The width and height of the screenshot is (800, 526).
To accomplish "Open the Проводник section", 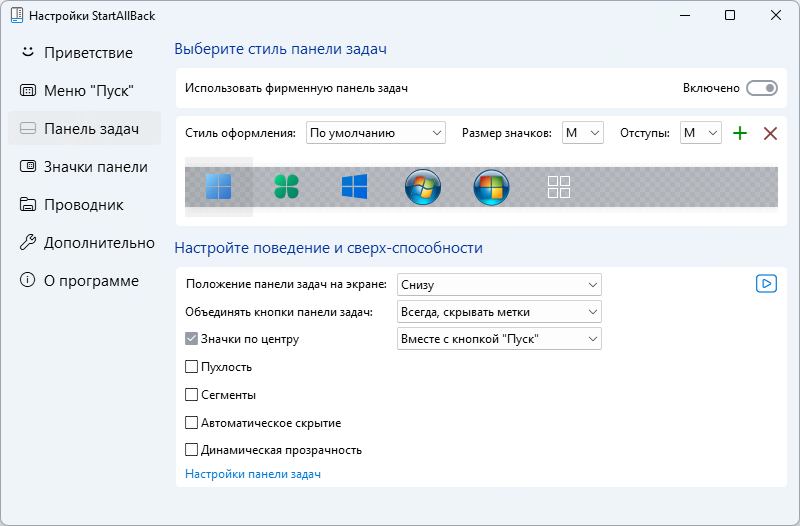I will [83, 204].
